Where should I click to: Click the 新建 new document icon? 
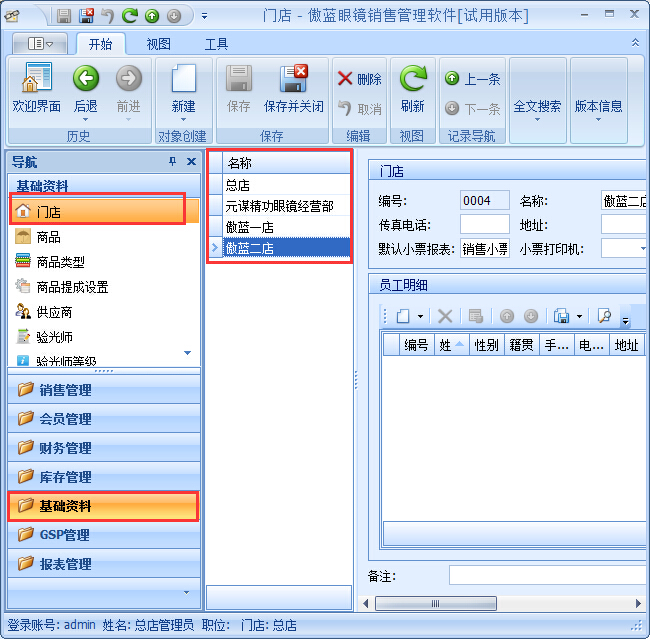(183, 80)
